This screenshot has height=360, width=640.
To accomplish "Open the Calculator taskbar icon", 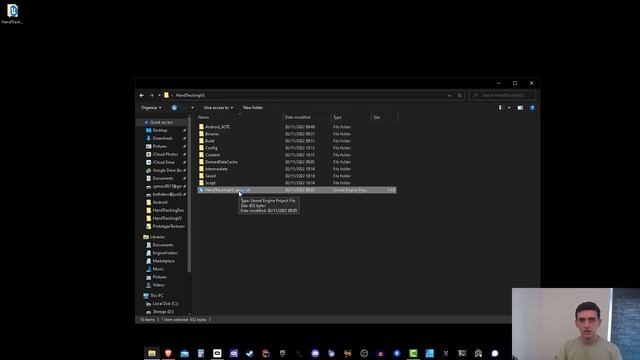I will [201, 353].
